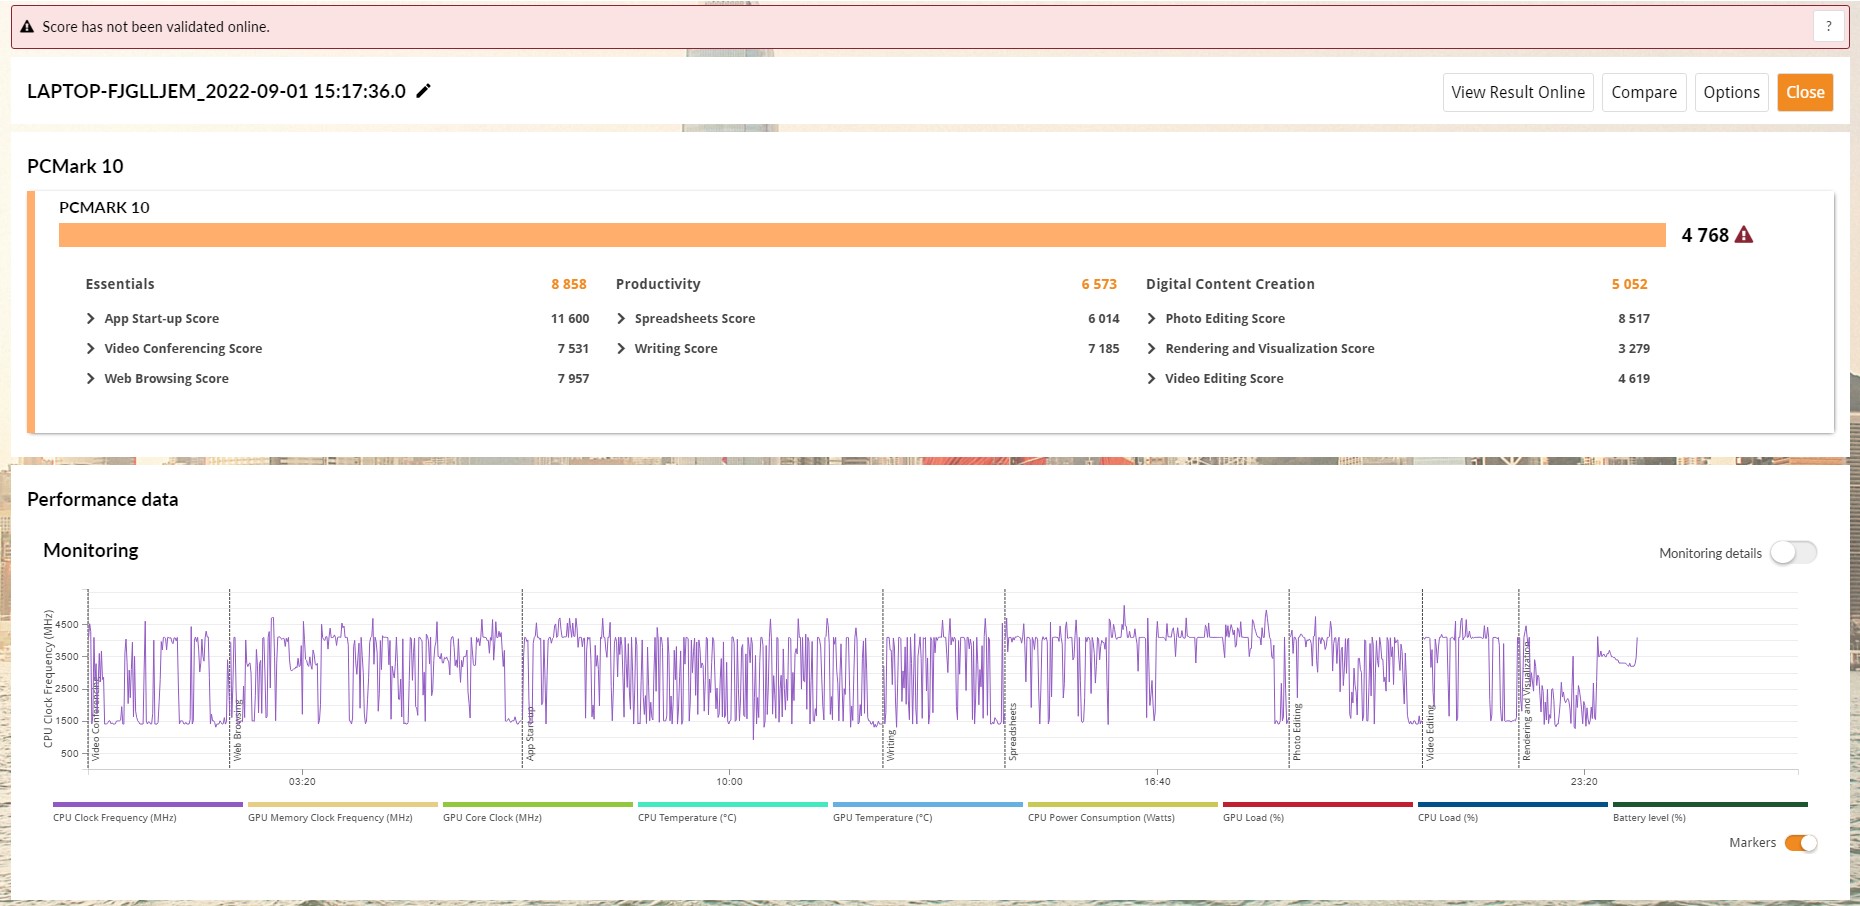1860x906 pixels.
Task: Click the orange Close button
Action: (1804, 92)
